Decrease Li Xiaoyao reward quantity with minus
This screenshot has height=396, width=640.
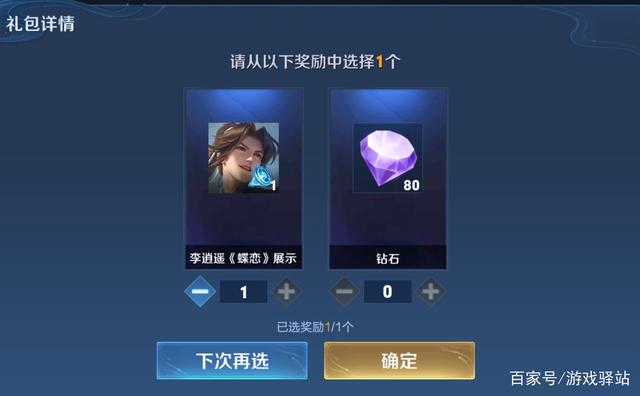pyautogui.click(x=200, y=291)
